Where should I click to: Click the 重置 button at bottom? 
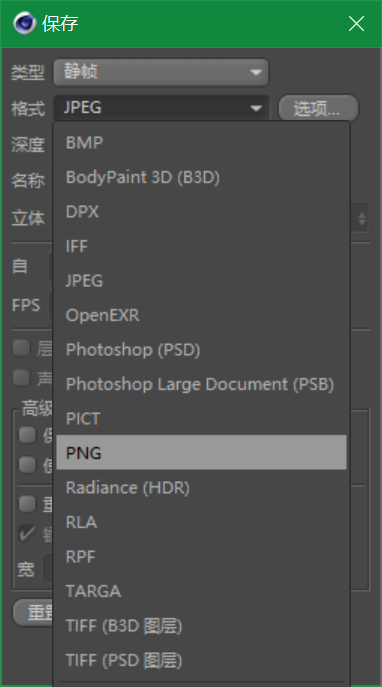tap(33, 613)
